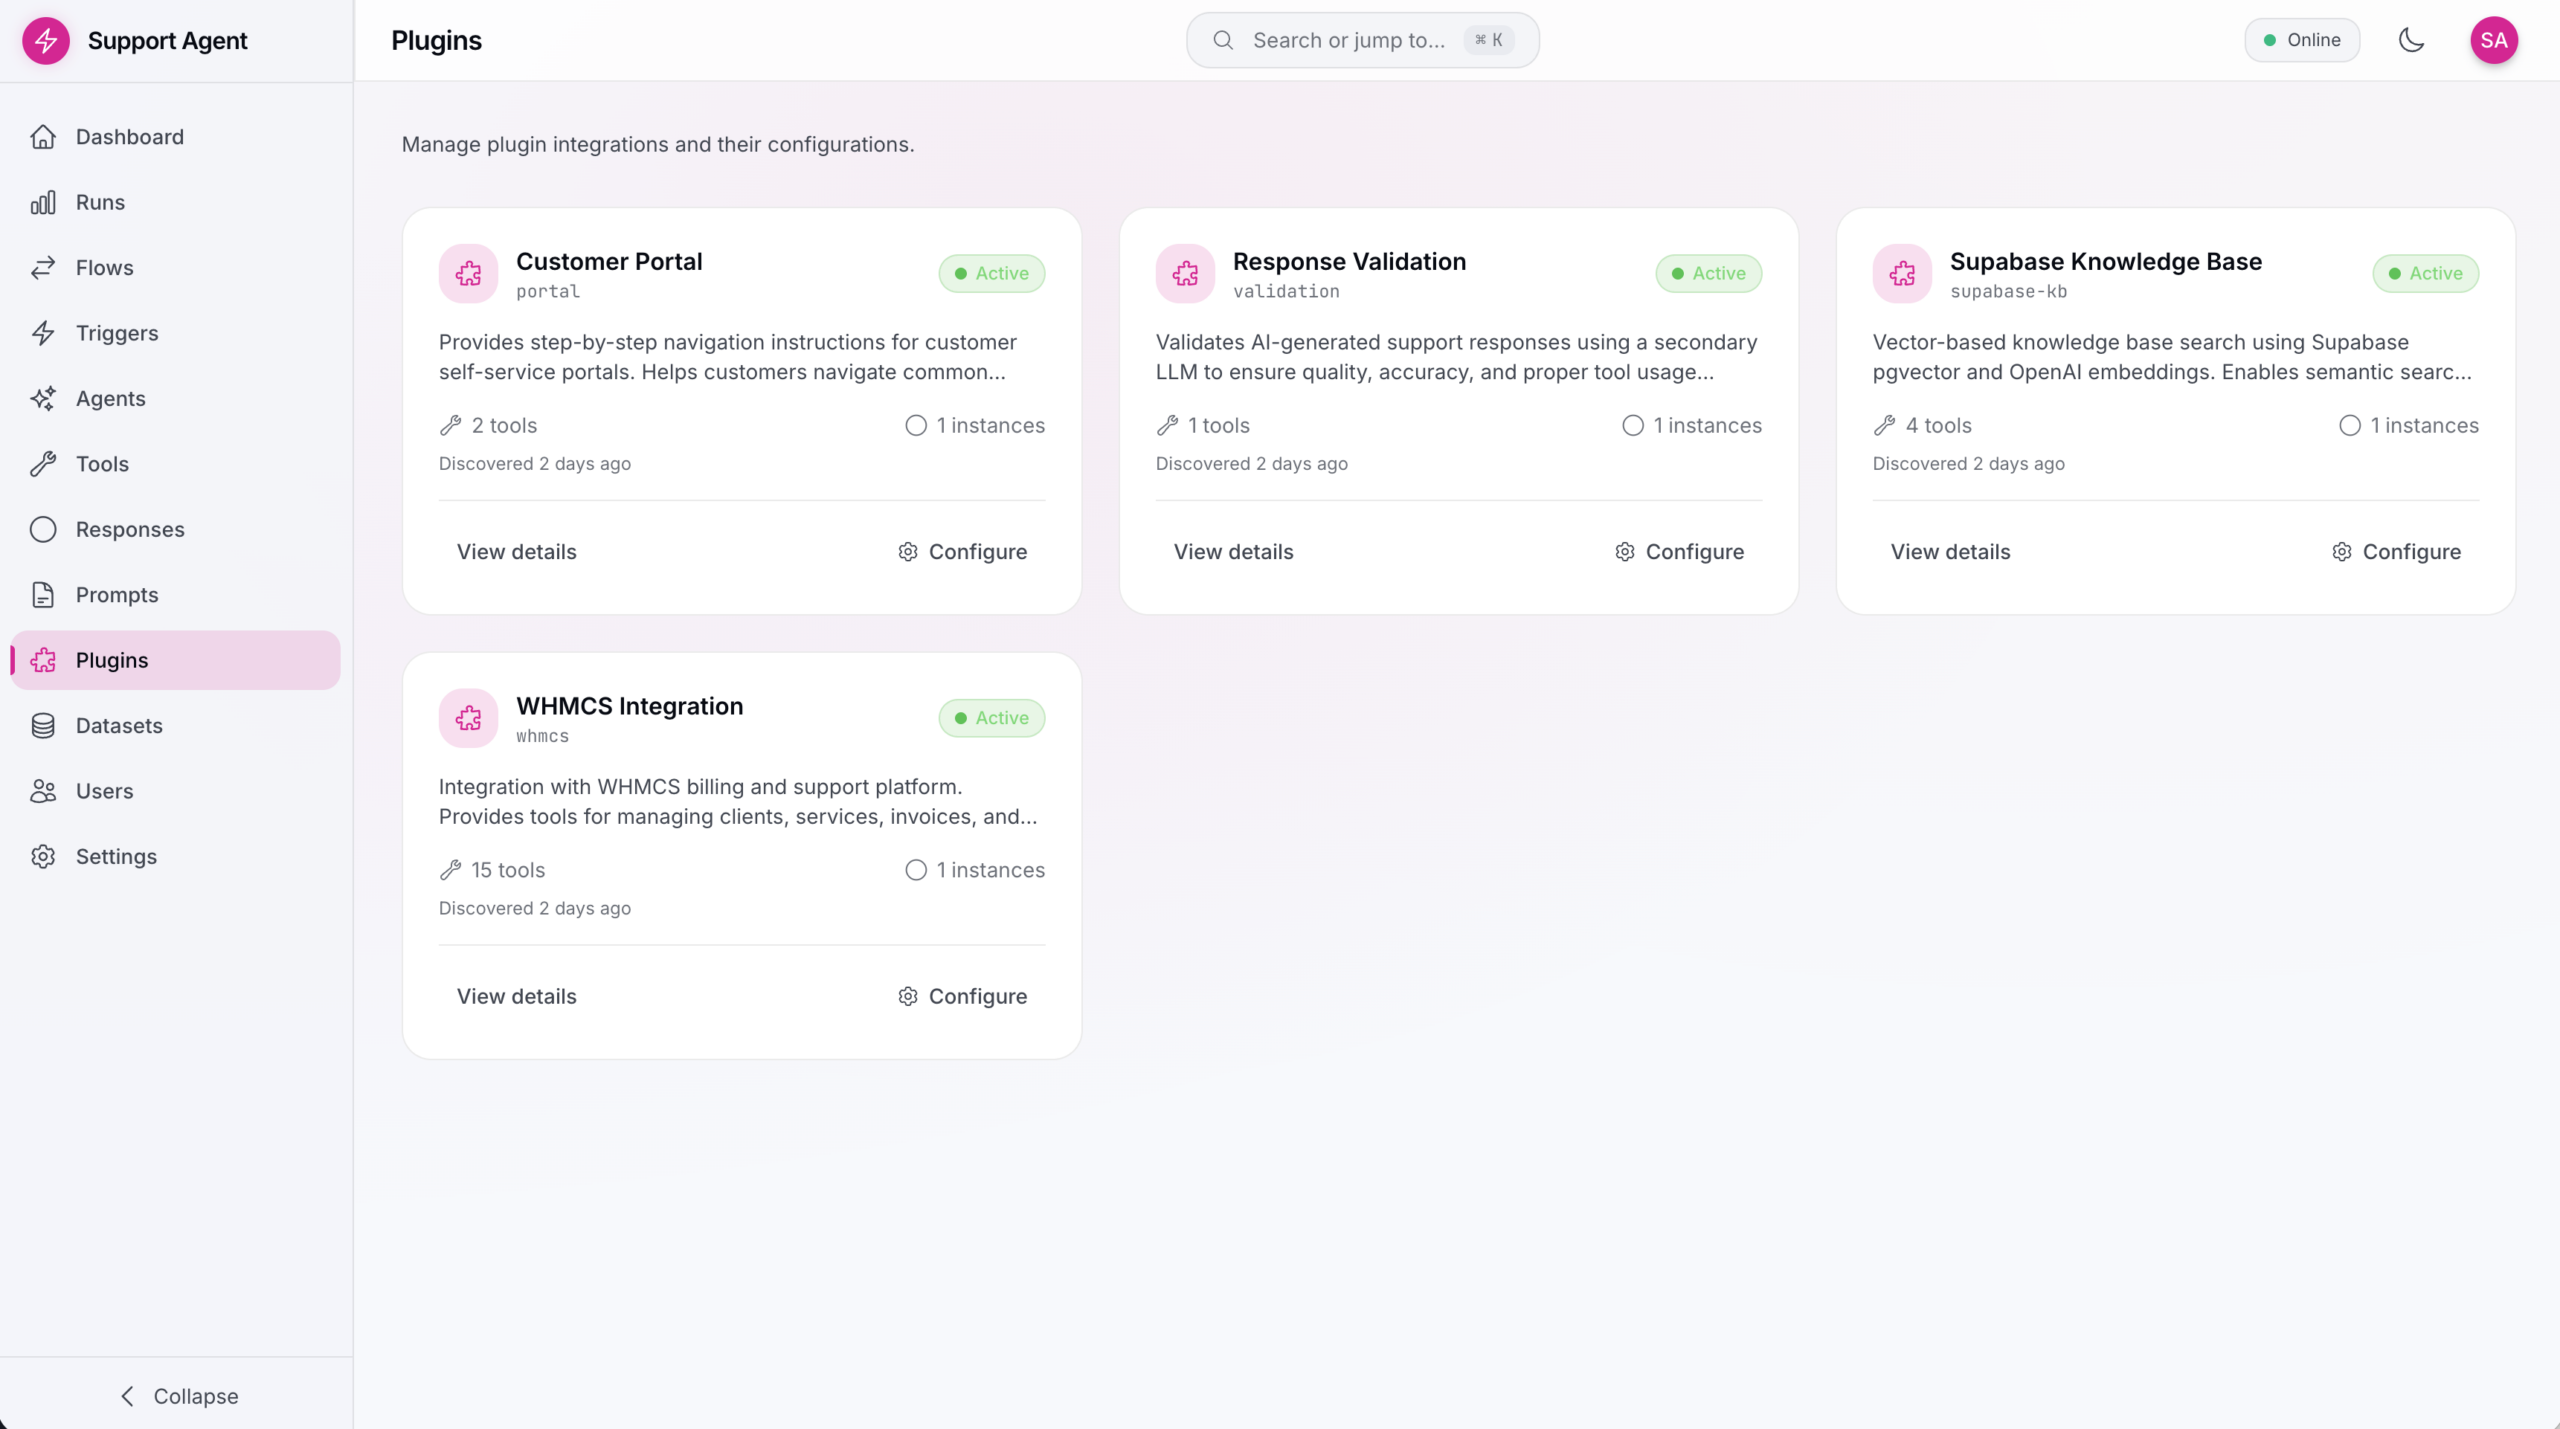The image size is (2560, 1429).
Task: Click the 'validation' slug text
Action: pyautogui.click(x=1286, y=292)
